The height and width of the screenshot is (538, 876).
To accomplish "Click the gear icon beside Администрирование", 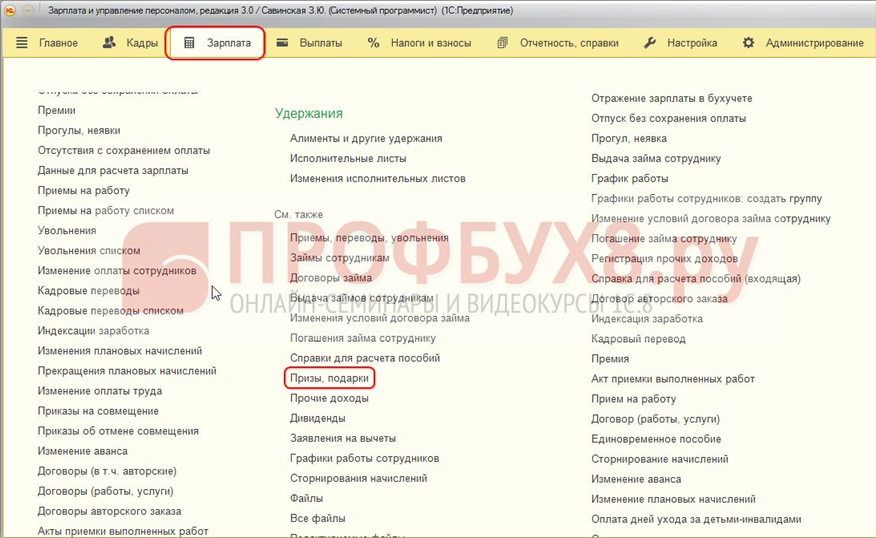I will click(x=748, y=43).
